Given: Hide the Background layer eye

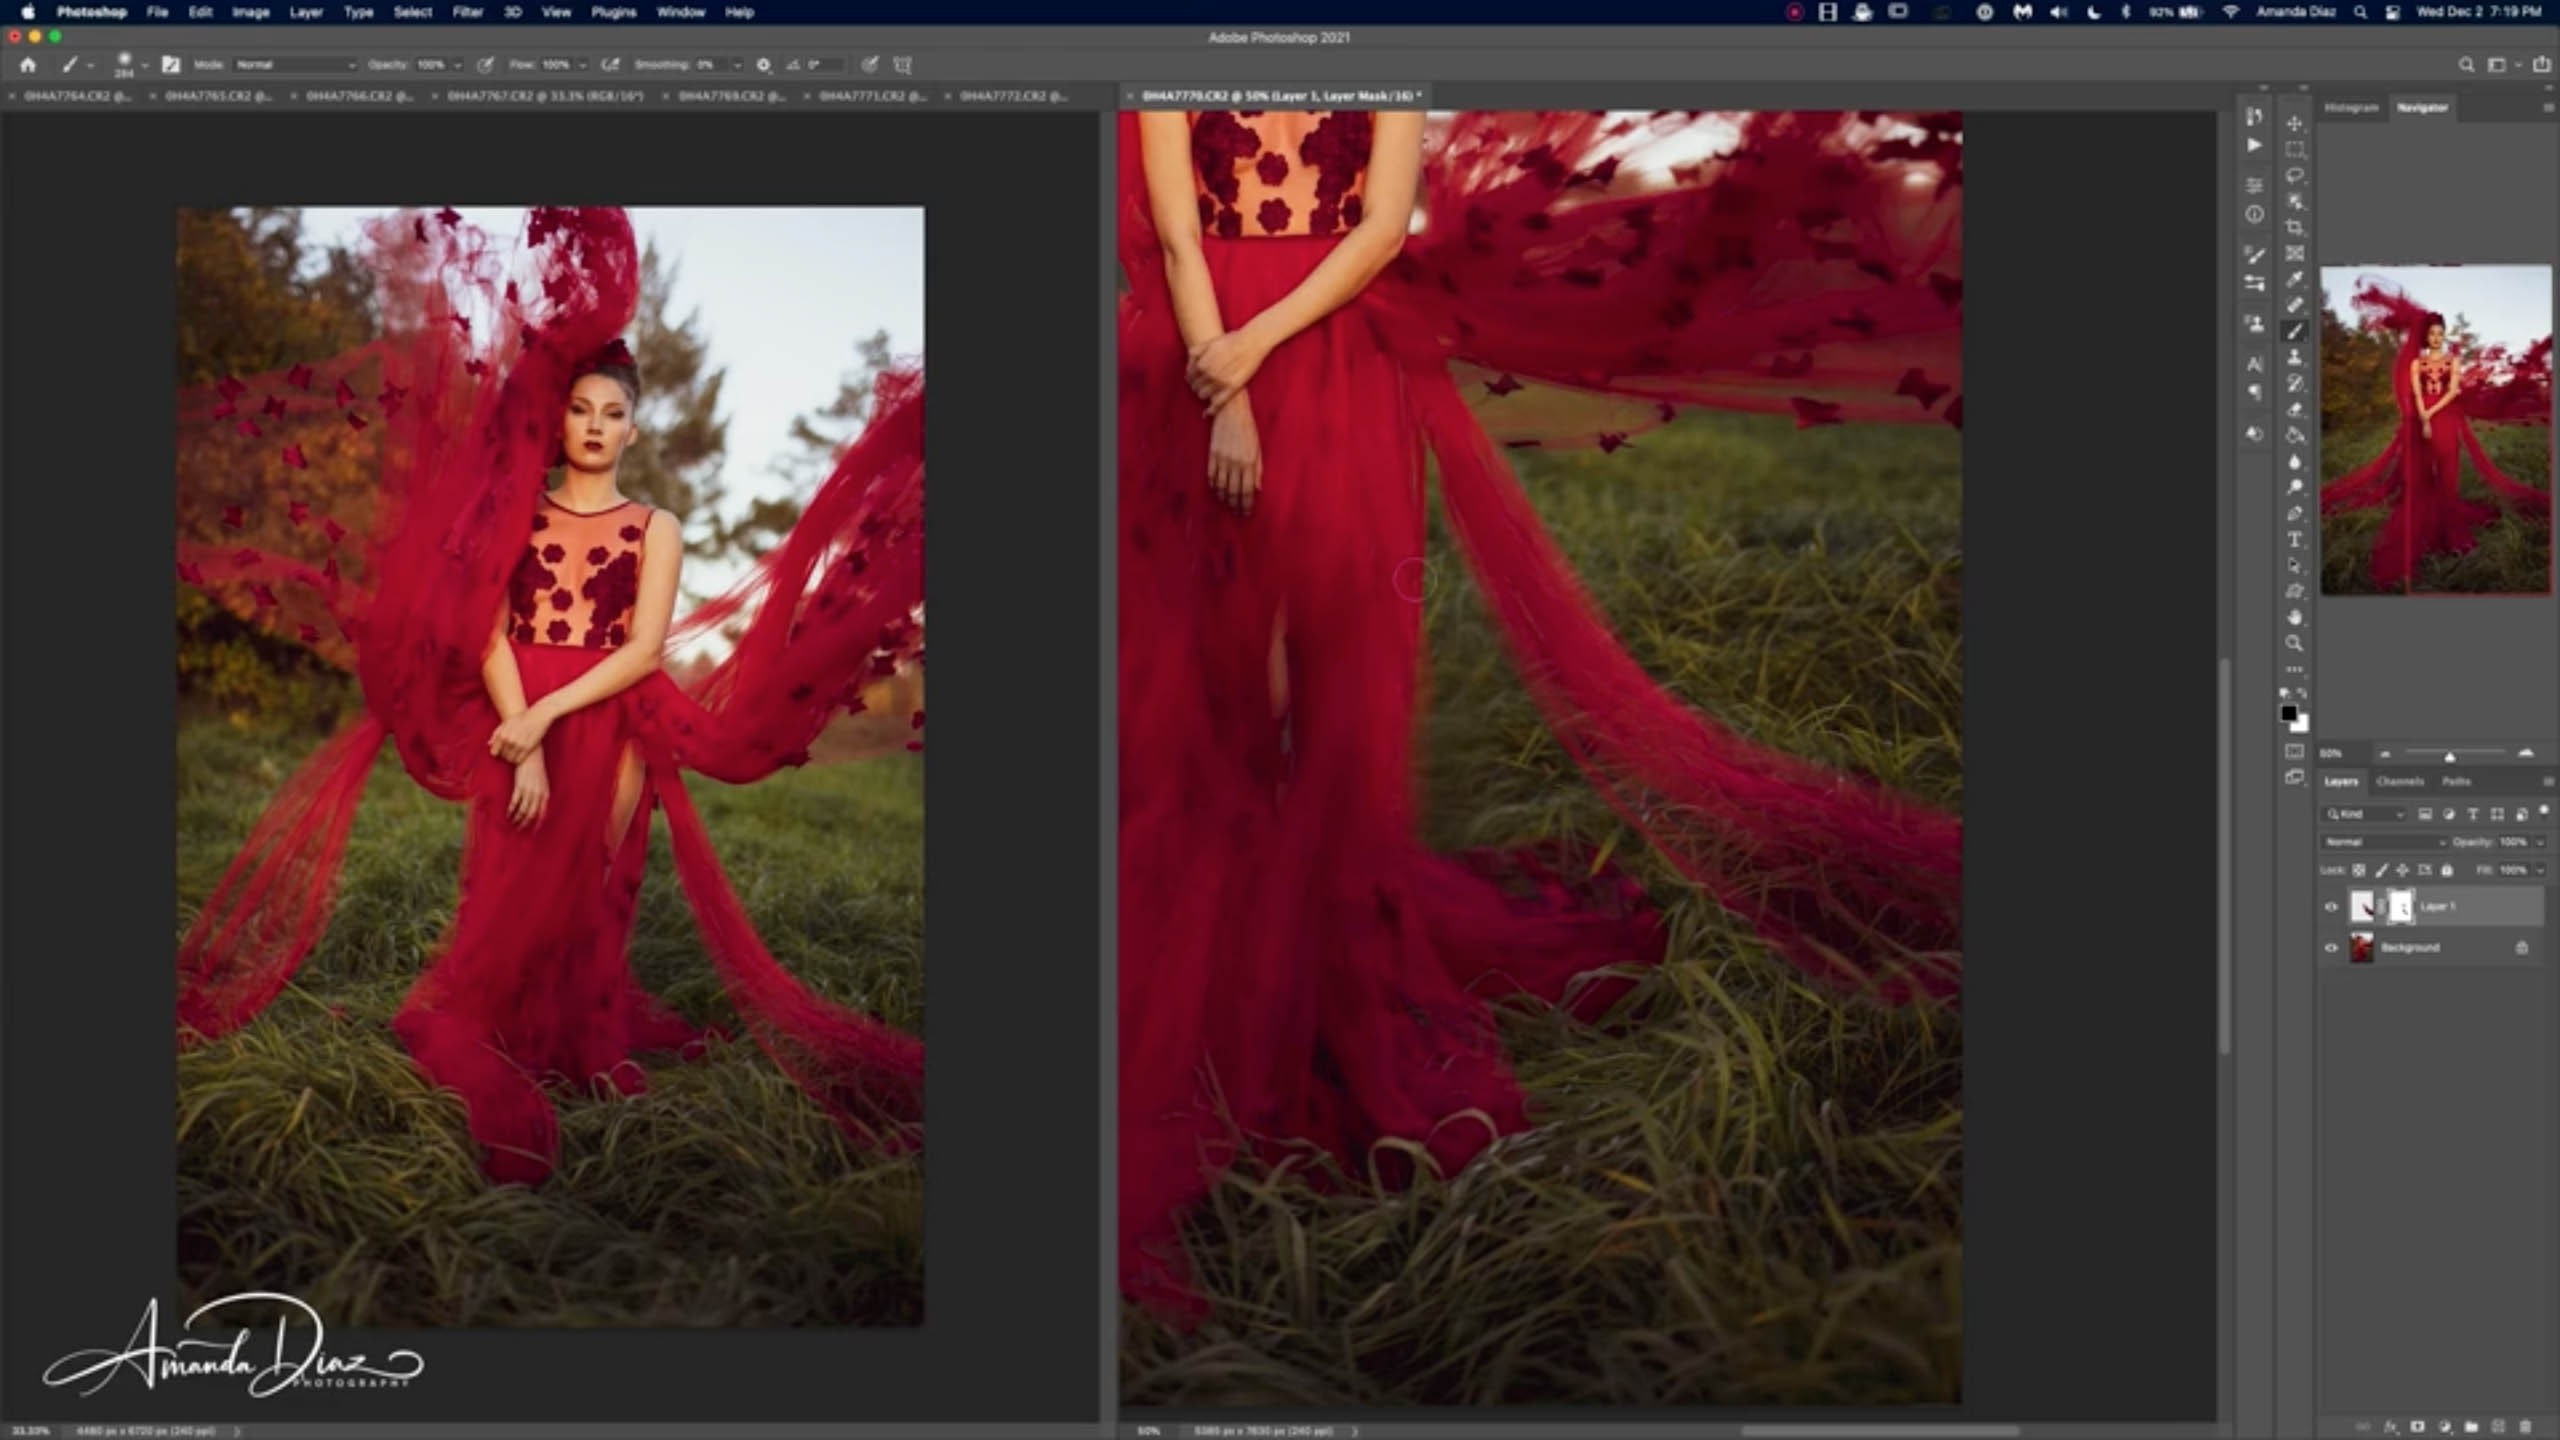Looking at the screenshot, I should point(2331,948).
